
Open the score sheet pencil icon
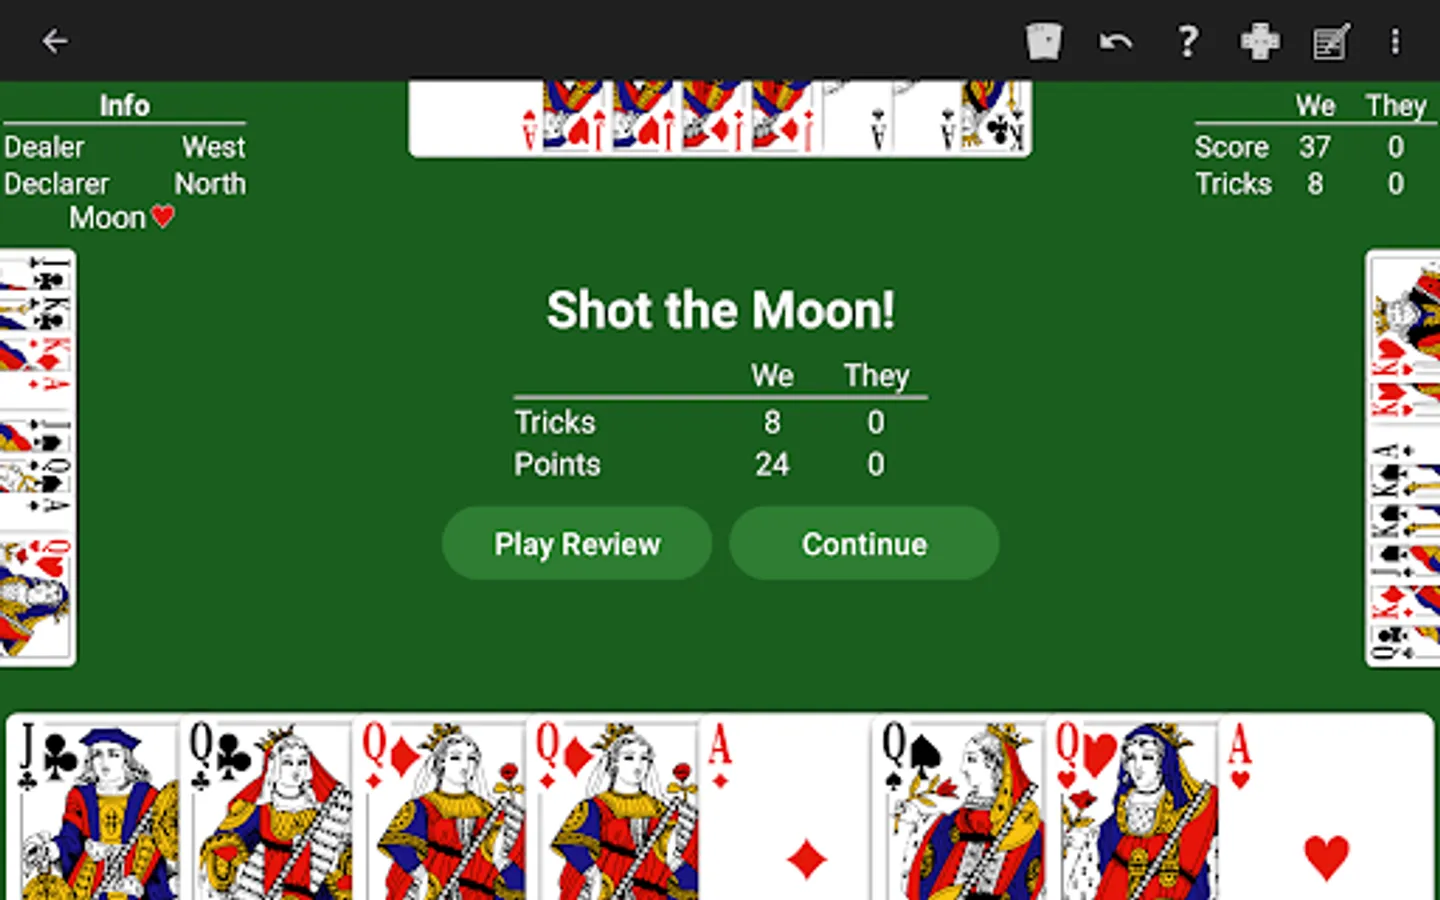click(x=1331, y=42)
